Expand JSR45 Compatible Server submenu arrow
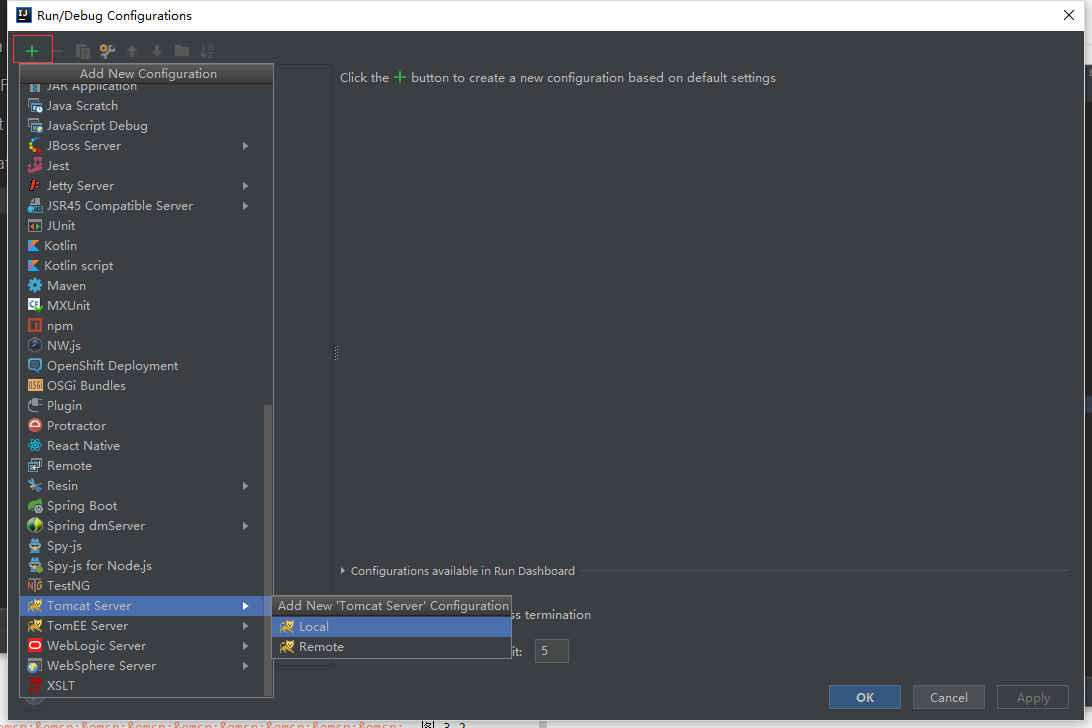Screen dimensions: 1092x728 (x=245, y=206)
